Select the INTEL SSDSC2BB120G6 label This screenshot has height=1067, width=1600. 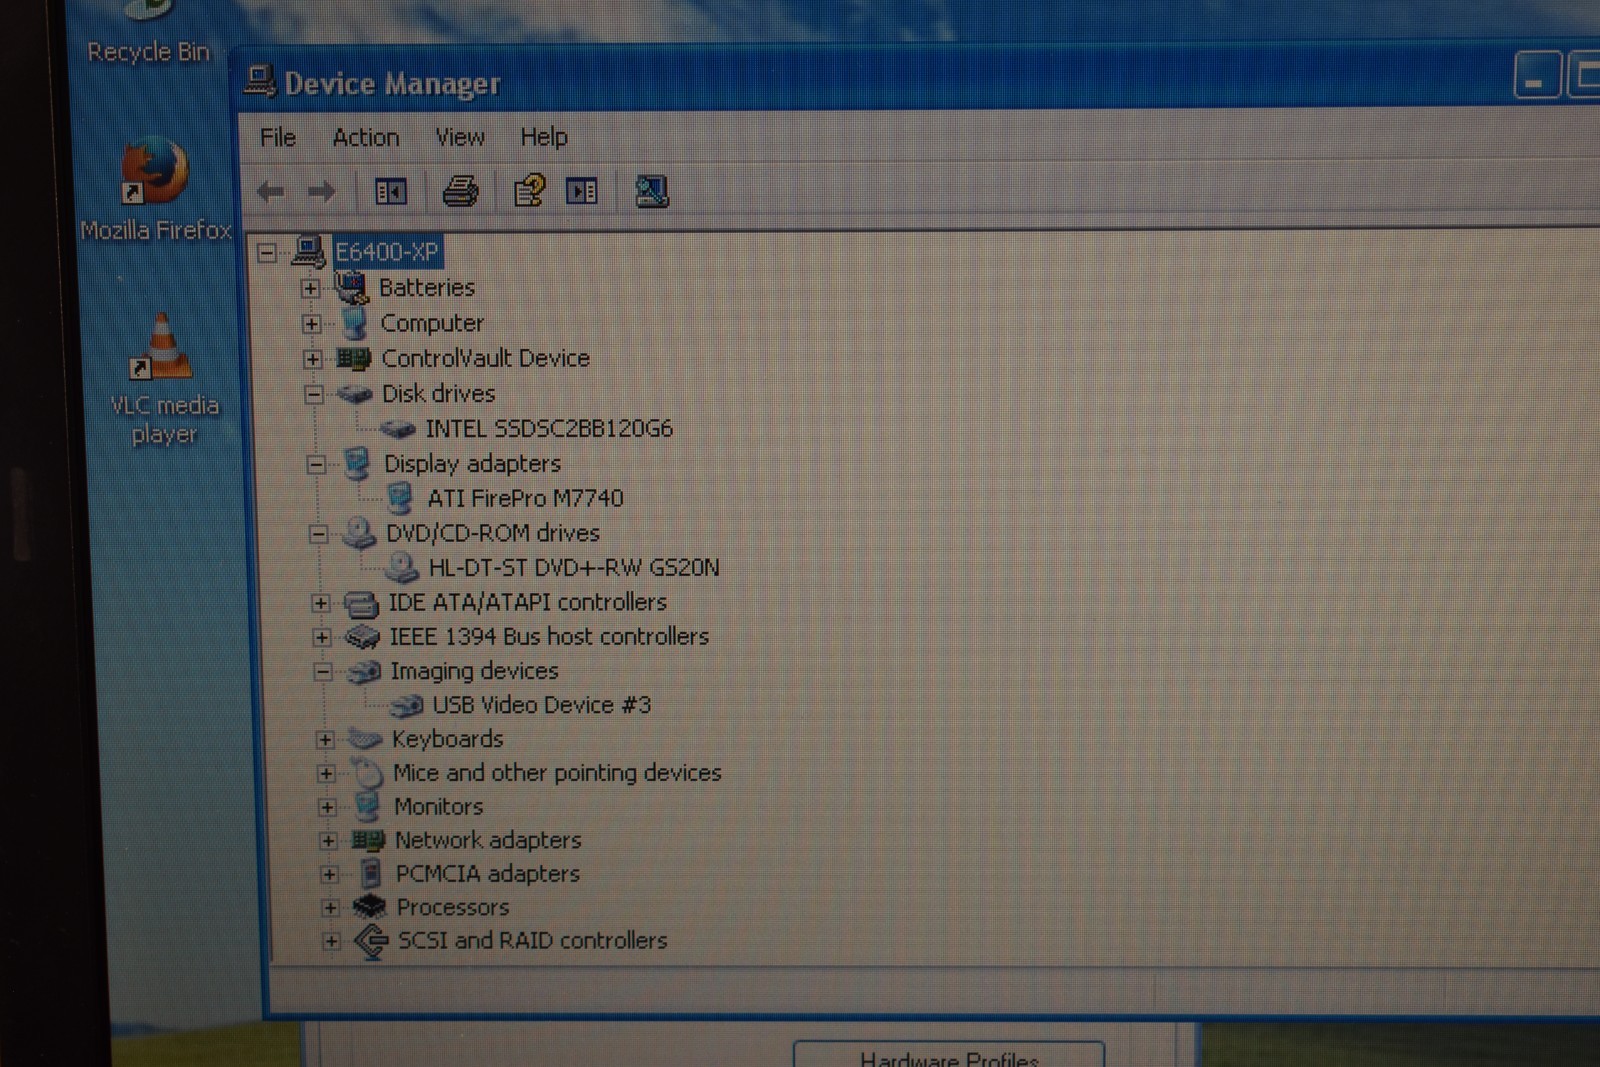point(549,429)
